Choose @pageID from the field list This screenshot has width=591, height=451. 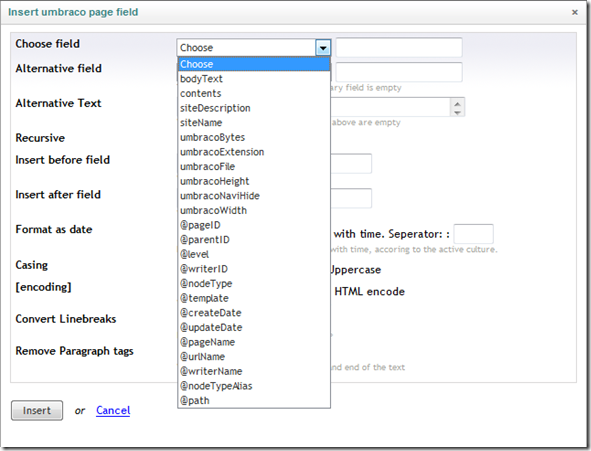point(254,225)
